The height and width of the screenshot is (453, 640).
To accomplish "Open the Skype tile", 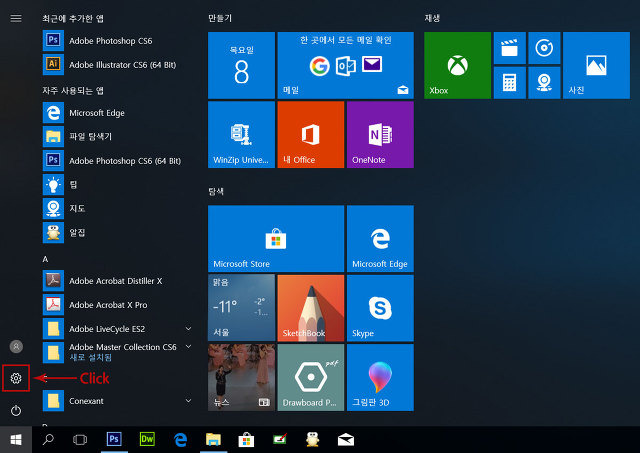I will 380,308.
